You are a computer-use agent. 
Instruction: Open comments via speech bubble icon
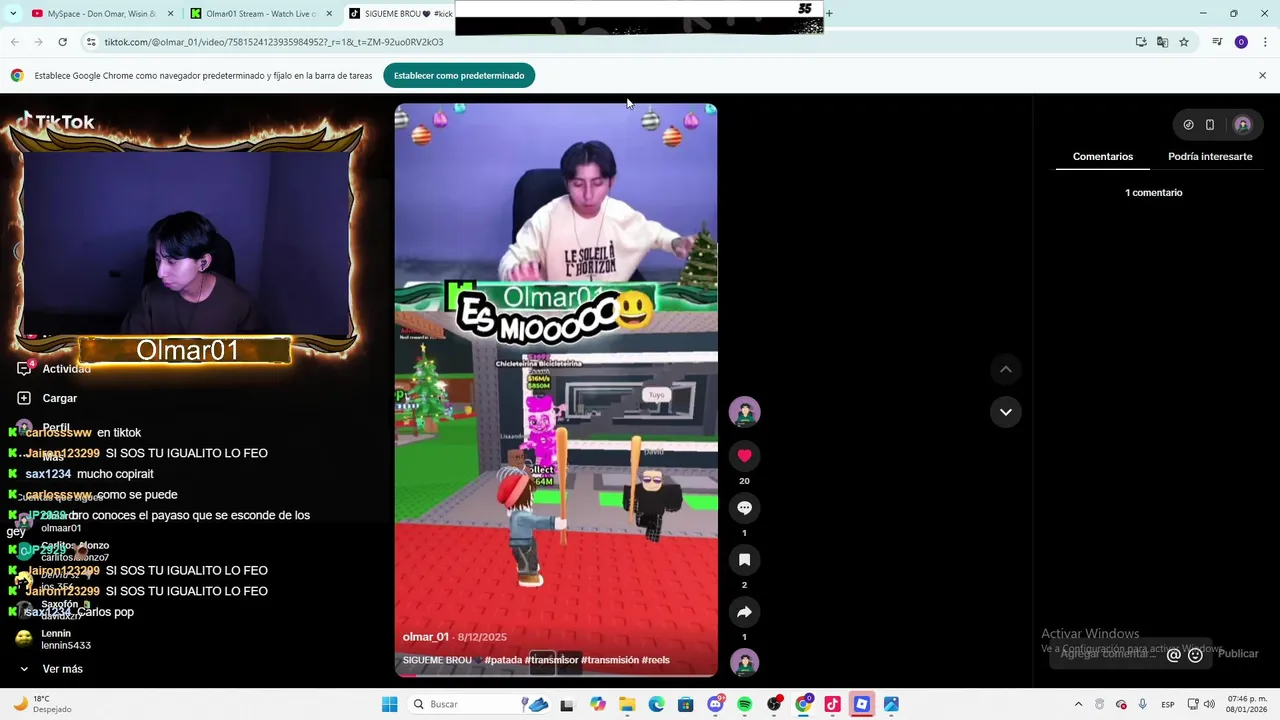pyautogui.click(x=744, y=508)
